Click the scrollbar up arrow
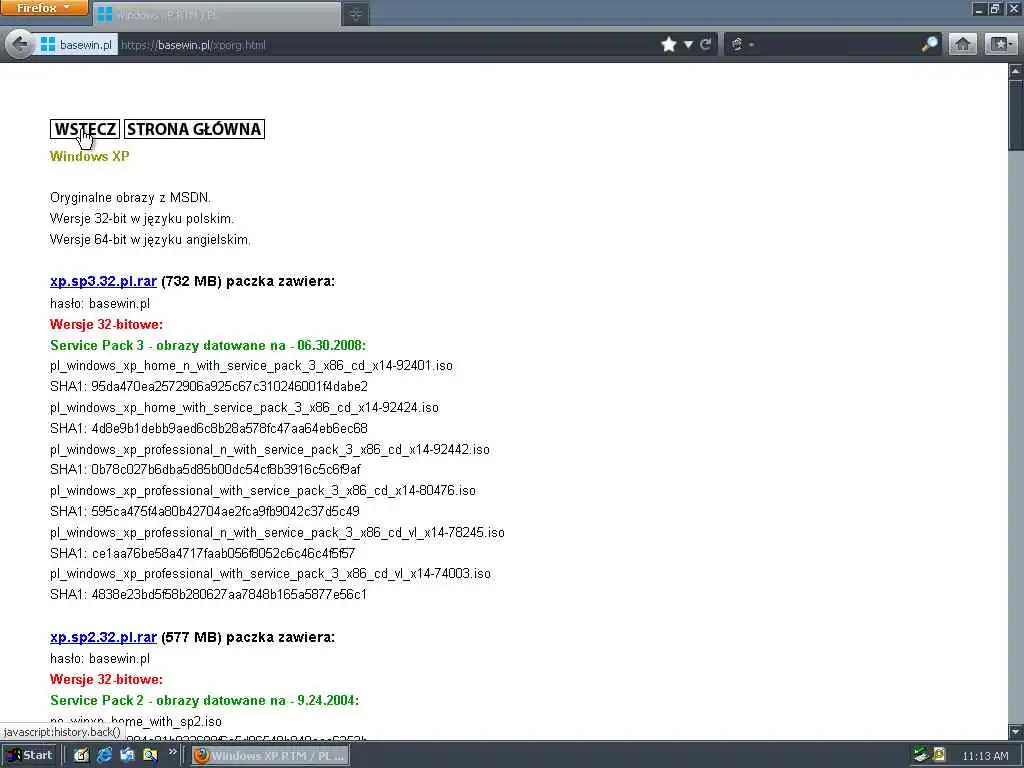The image size is (1024, 768). [1016, 71]
